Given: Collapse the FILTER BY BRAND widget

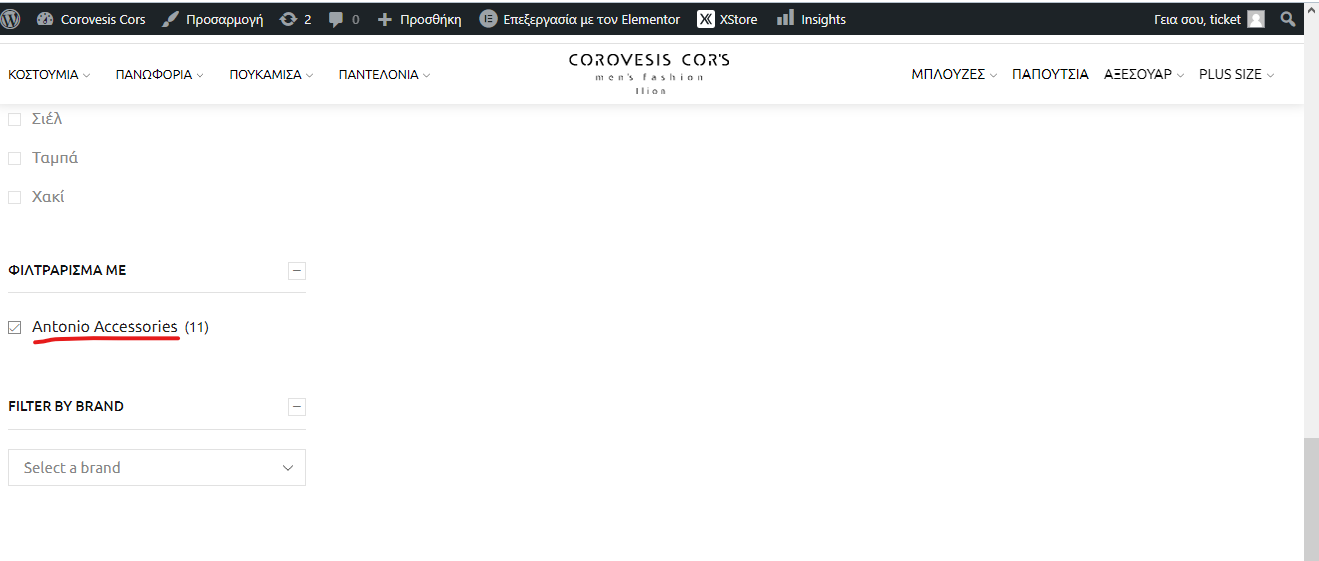Looking at the screenshot, I should point(297,406).
